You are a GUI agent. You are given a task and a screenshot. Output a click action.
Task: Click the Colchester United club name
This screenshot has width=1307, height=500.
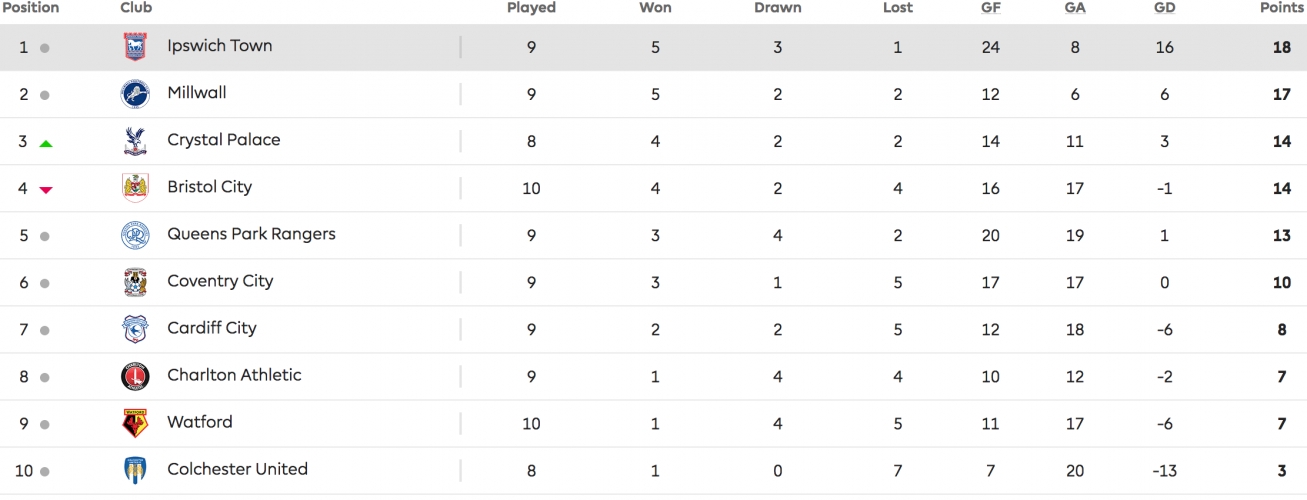[x=237, y=469]
